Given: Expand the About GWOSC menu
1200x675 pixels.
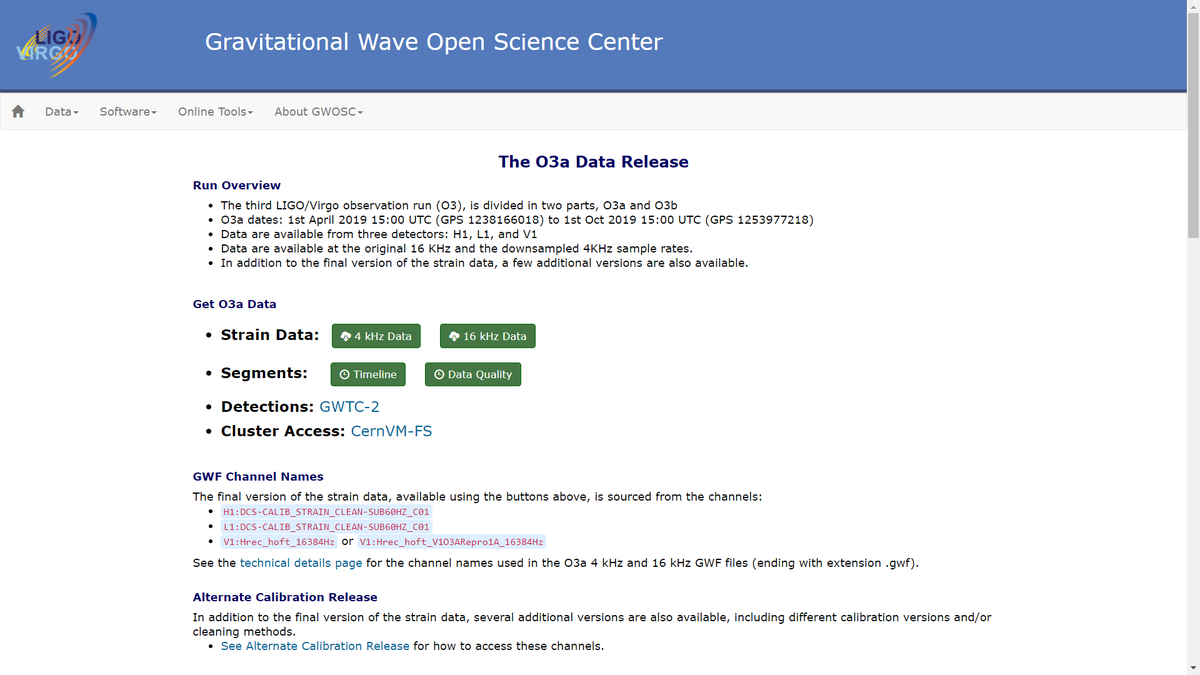Looking at the screenshot, I should point(318,111).
